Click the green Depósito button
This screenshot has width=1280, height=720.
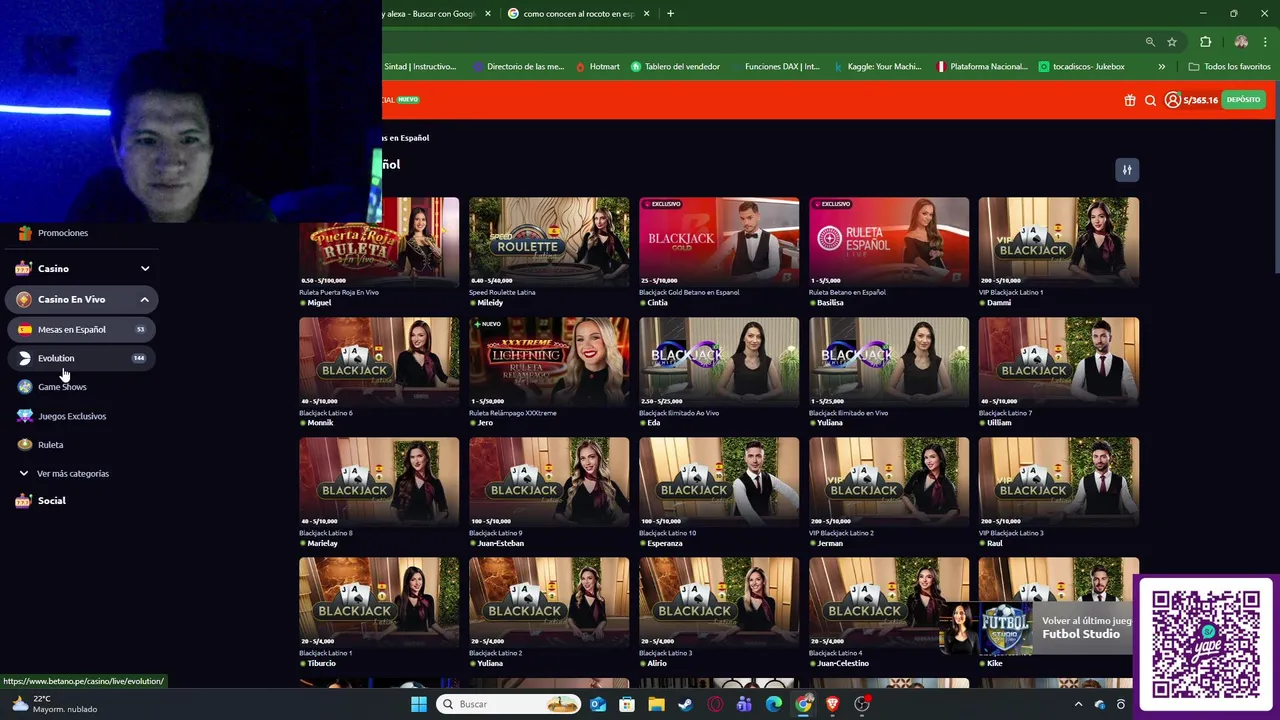point(1243,100)
